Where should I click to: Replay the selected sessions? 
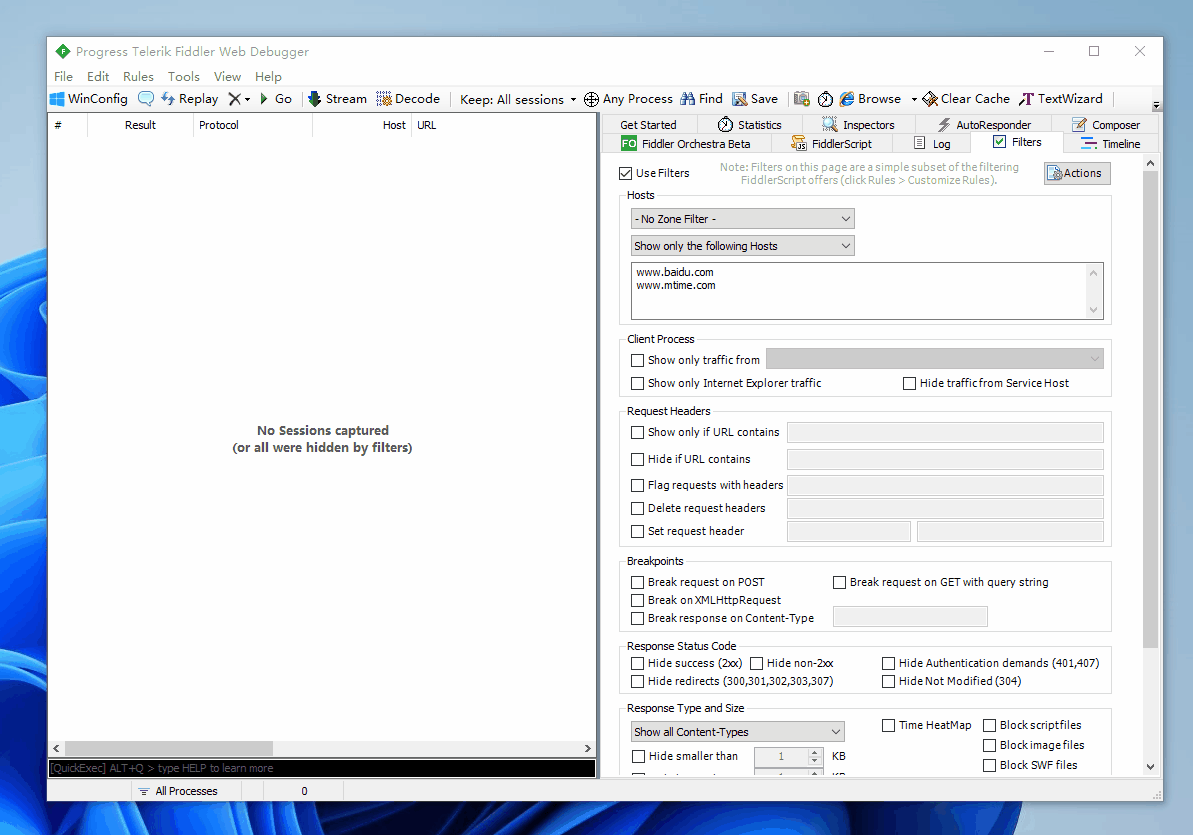(x=189, y=99)
